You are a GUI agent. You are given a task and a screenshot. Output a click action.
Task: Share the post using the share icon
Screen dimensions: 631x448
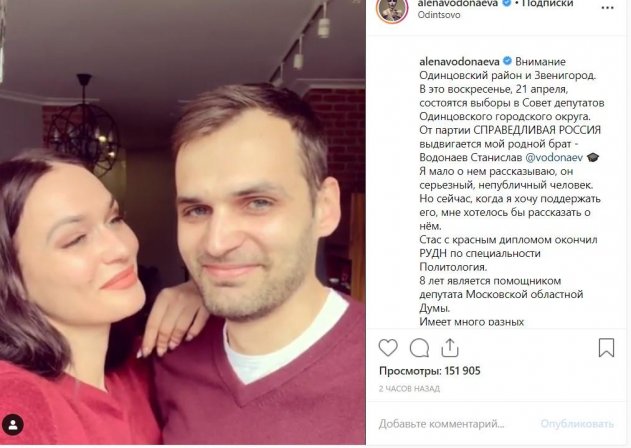[450, 348]
